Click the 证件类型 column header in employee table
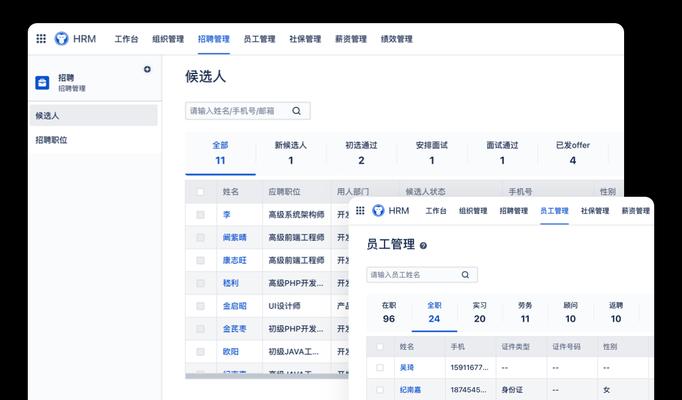 515,347
